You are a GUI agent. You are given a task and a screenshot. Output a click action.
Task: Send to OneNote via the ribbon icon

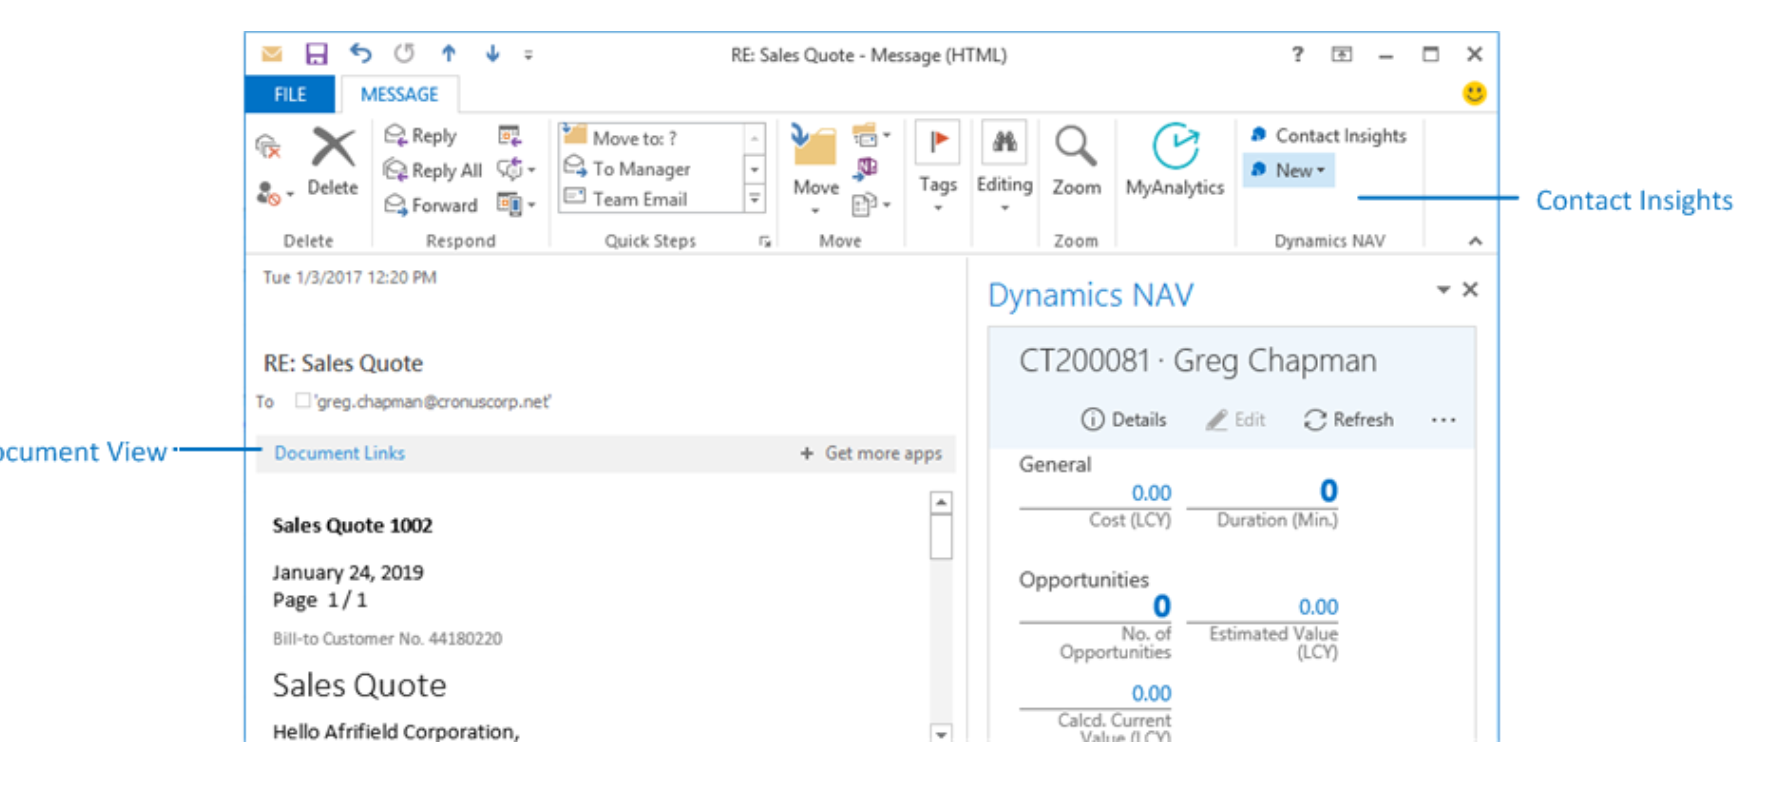click(866, 169)
